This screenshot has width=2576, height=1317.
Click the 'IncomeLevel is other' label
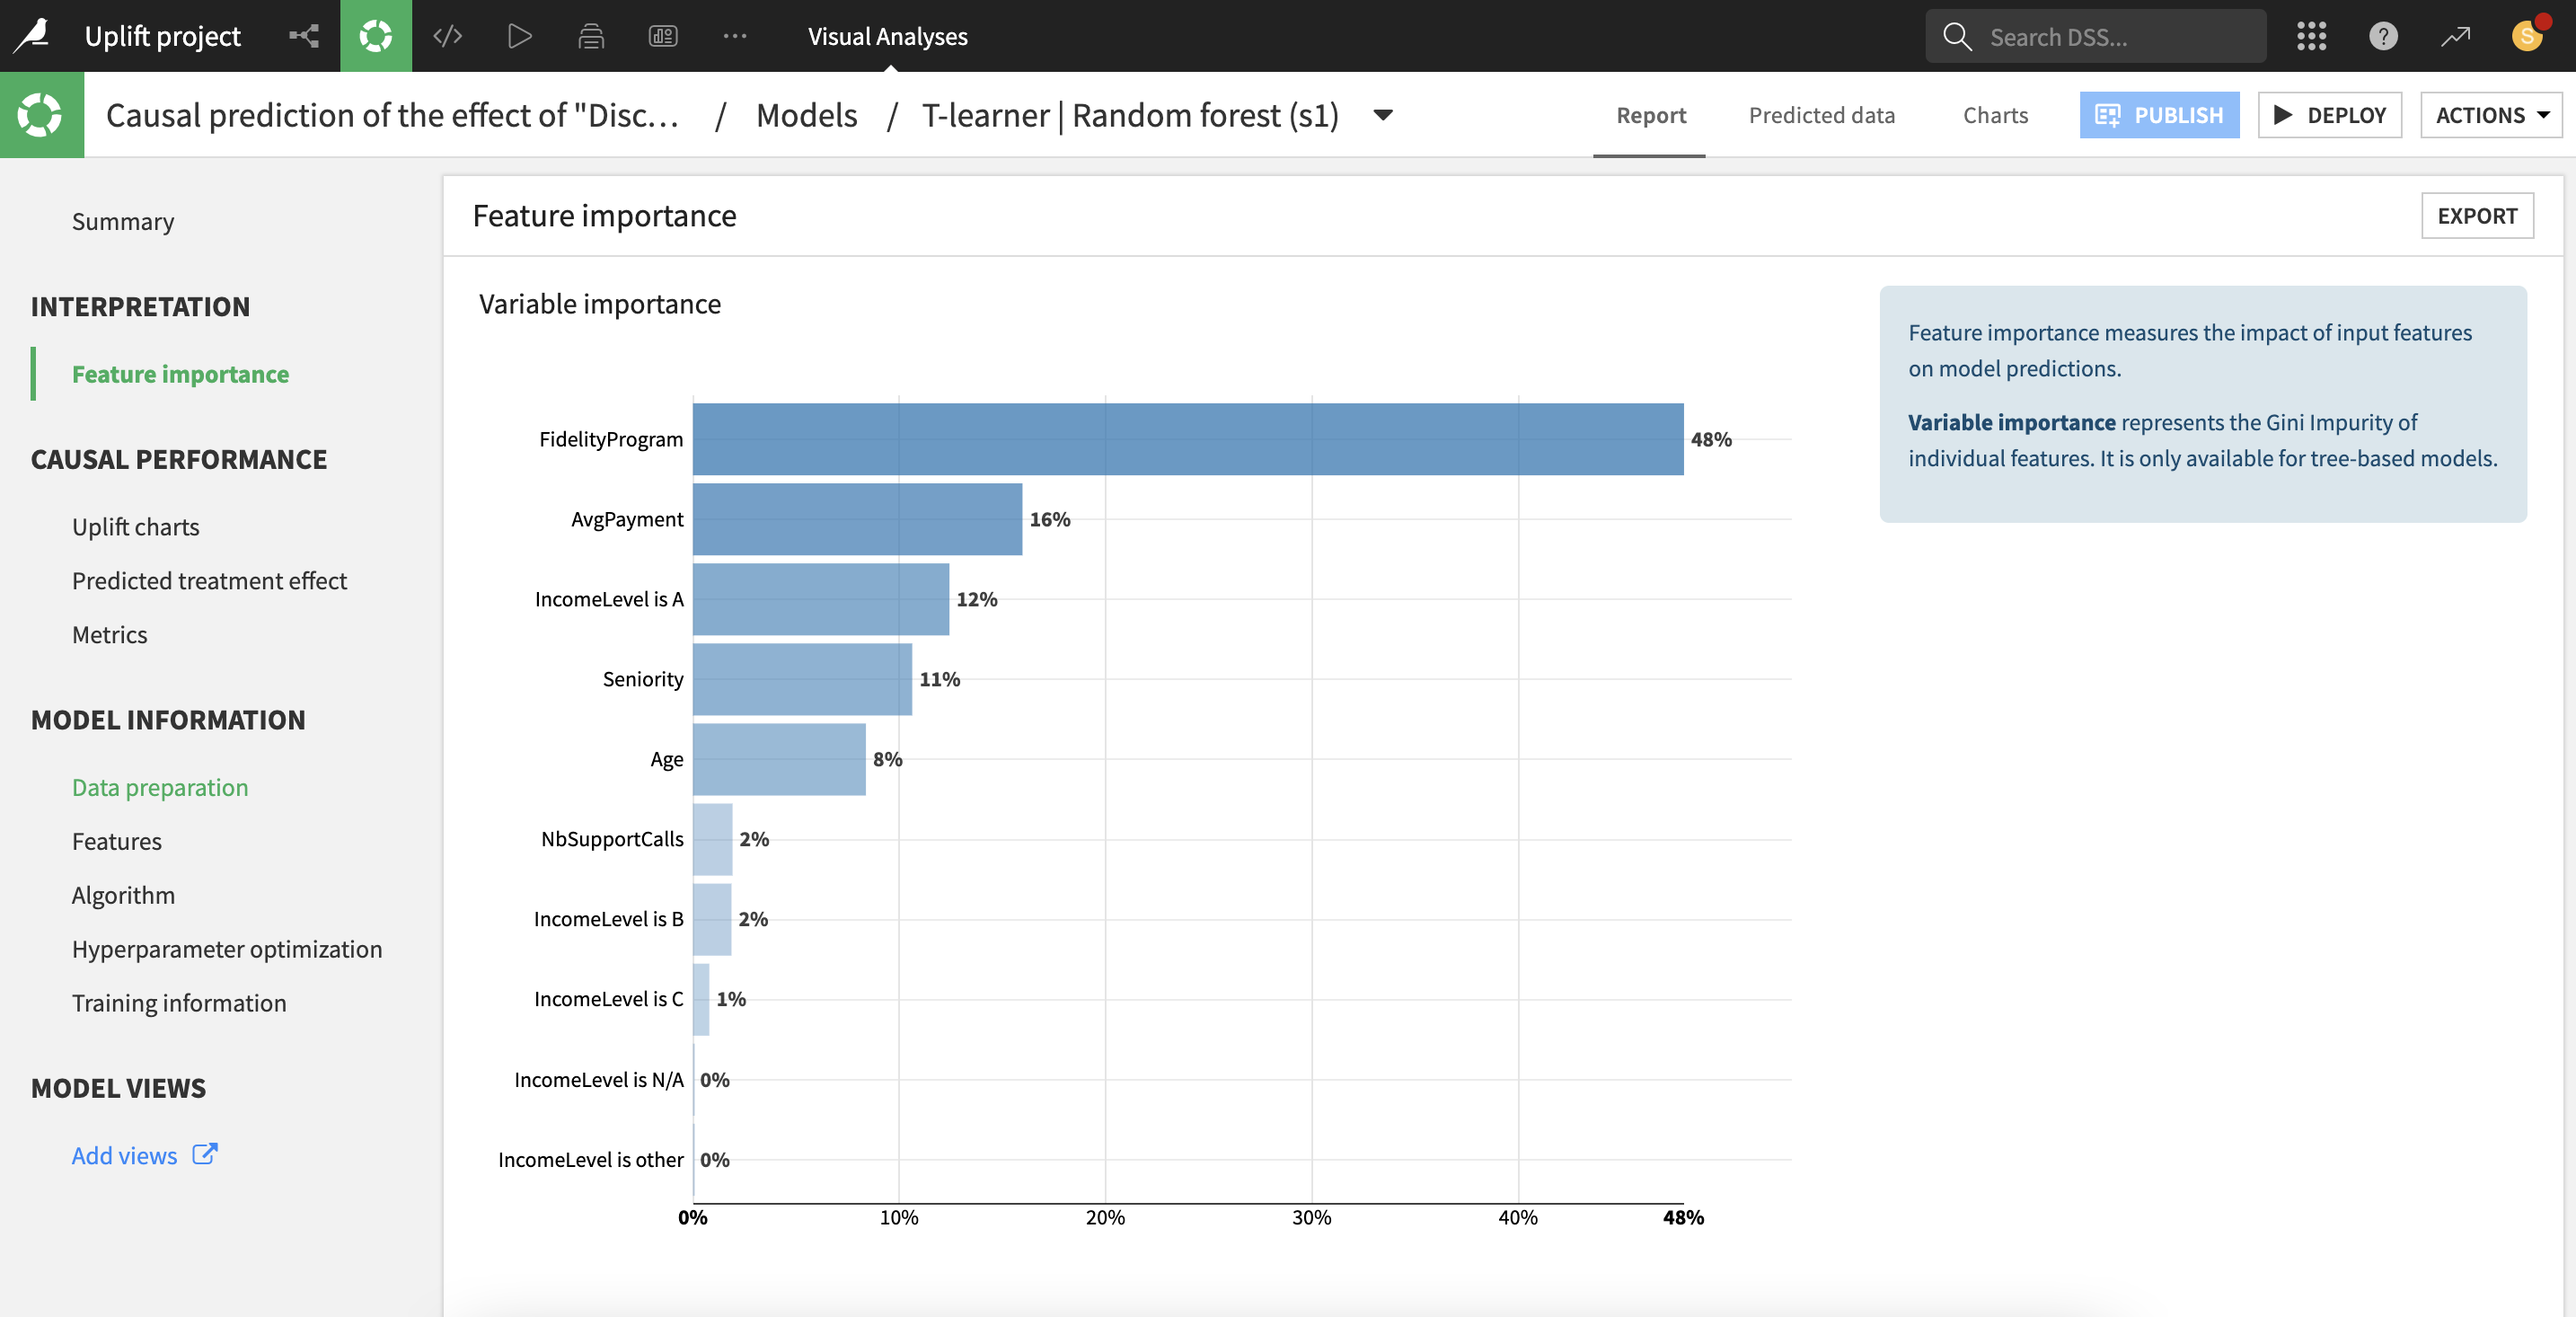click(591, 1159)
